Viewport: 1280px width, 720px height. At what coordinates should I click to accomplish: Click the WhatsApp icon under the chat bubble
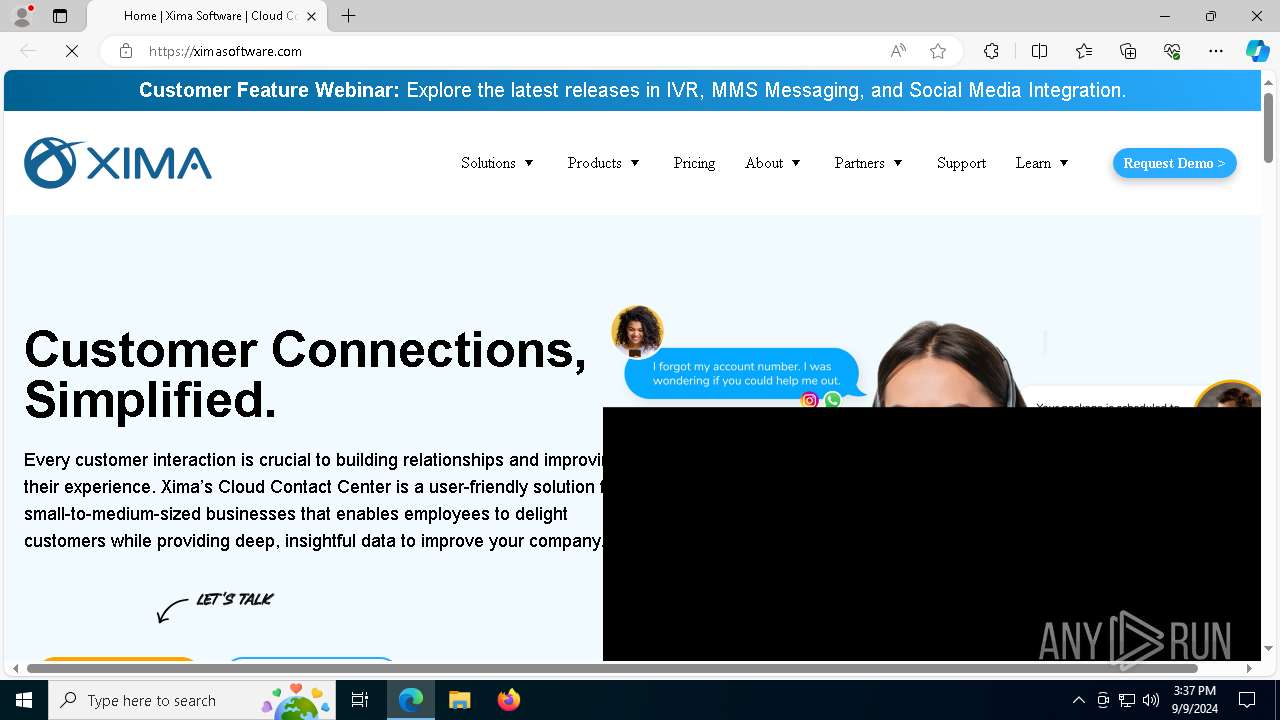(x=832, y=400)
